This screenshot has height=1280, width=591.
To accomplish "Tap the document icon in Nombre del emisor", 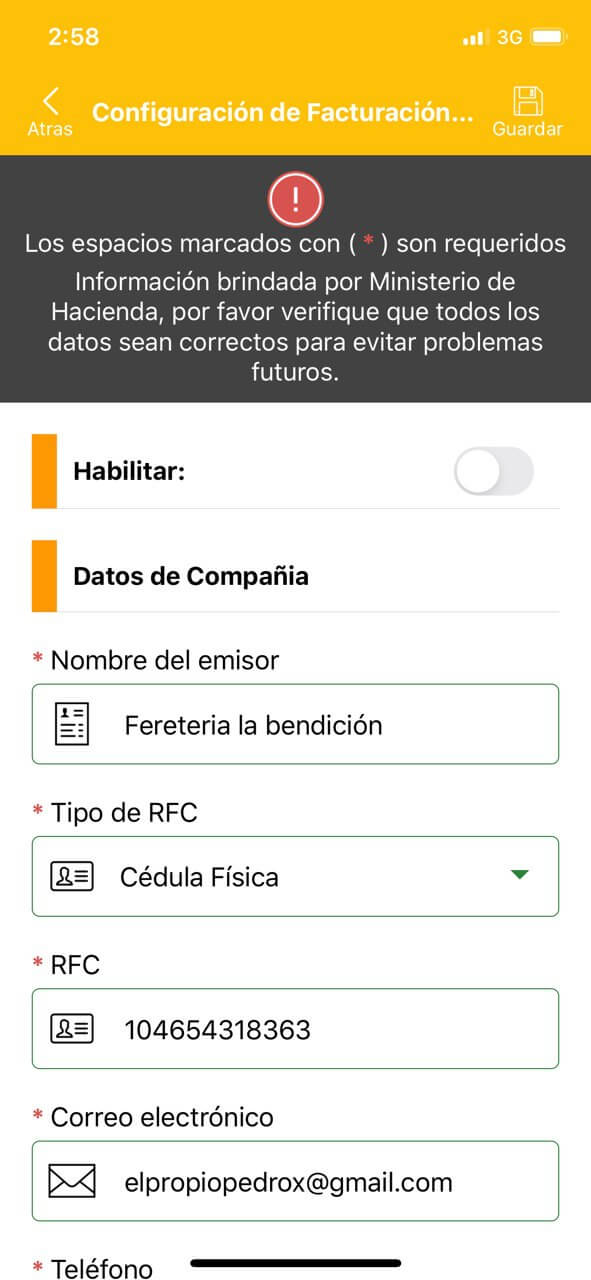I will 72,724.
